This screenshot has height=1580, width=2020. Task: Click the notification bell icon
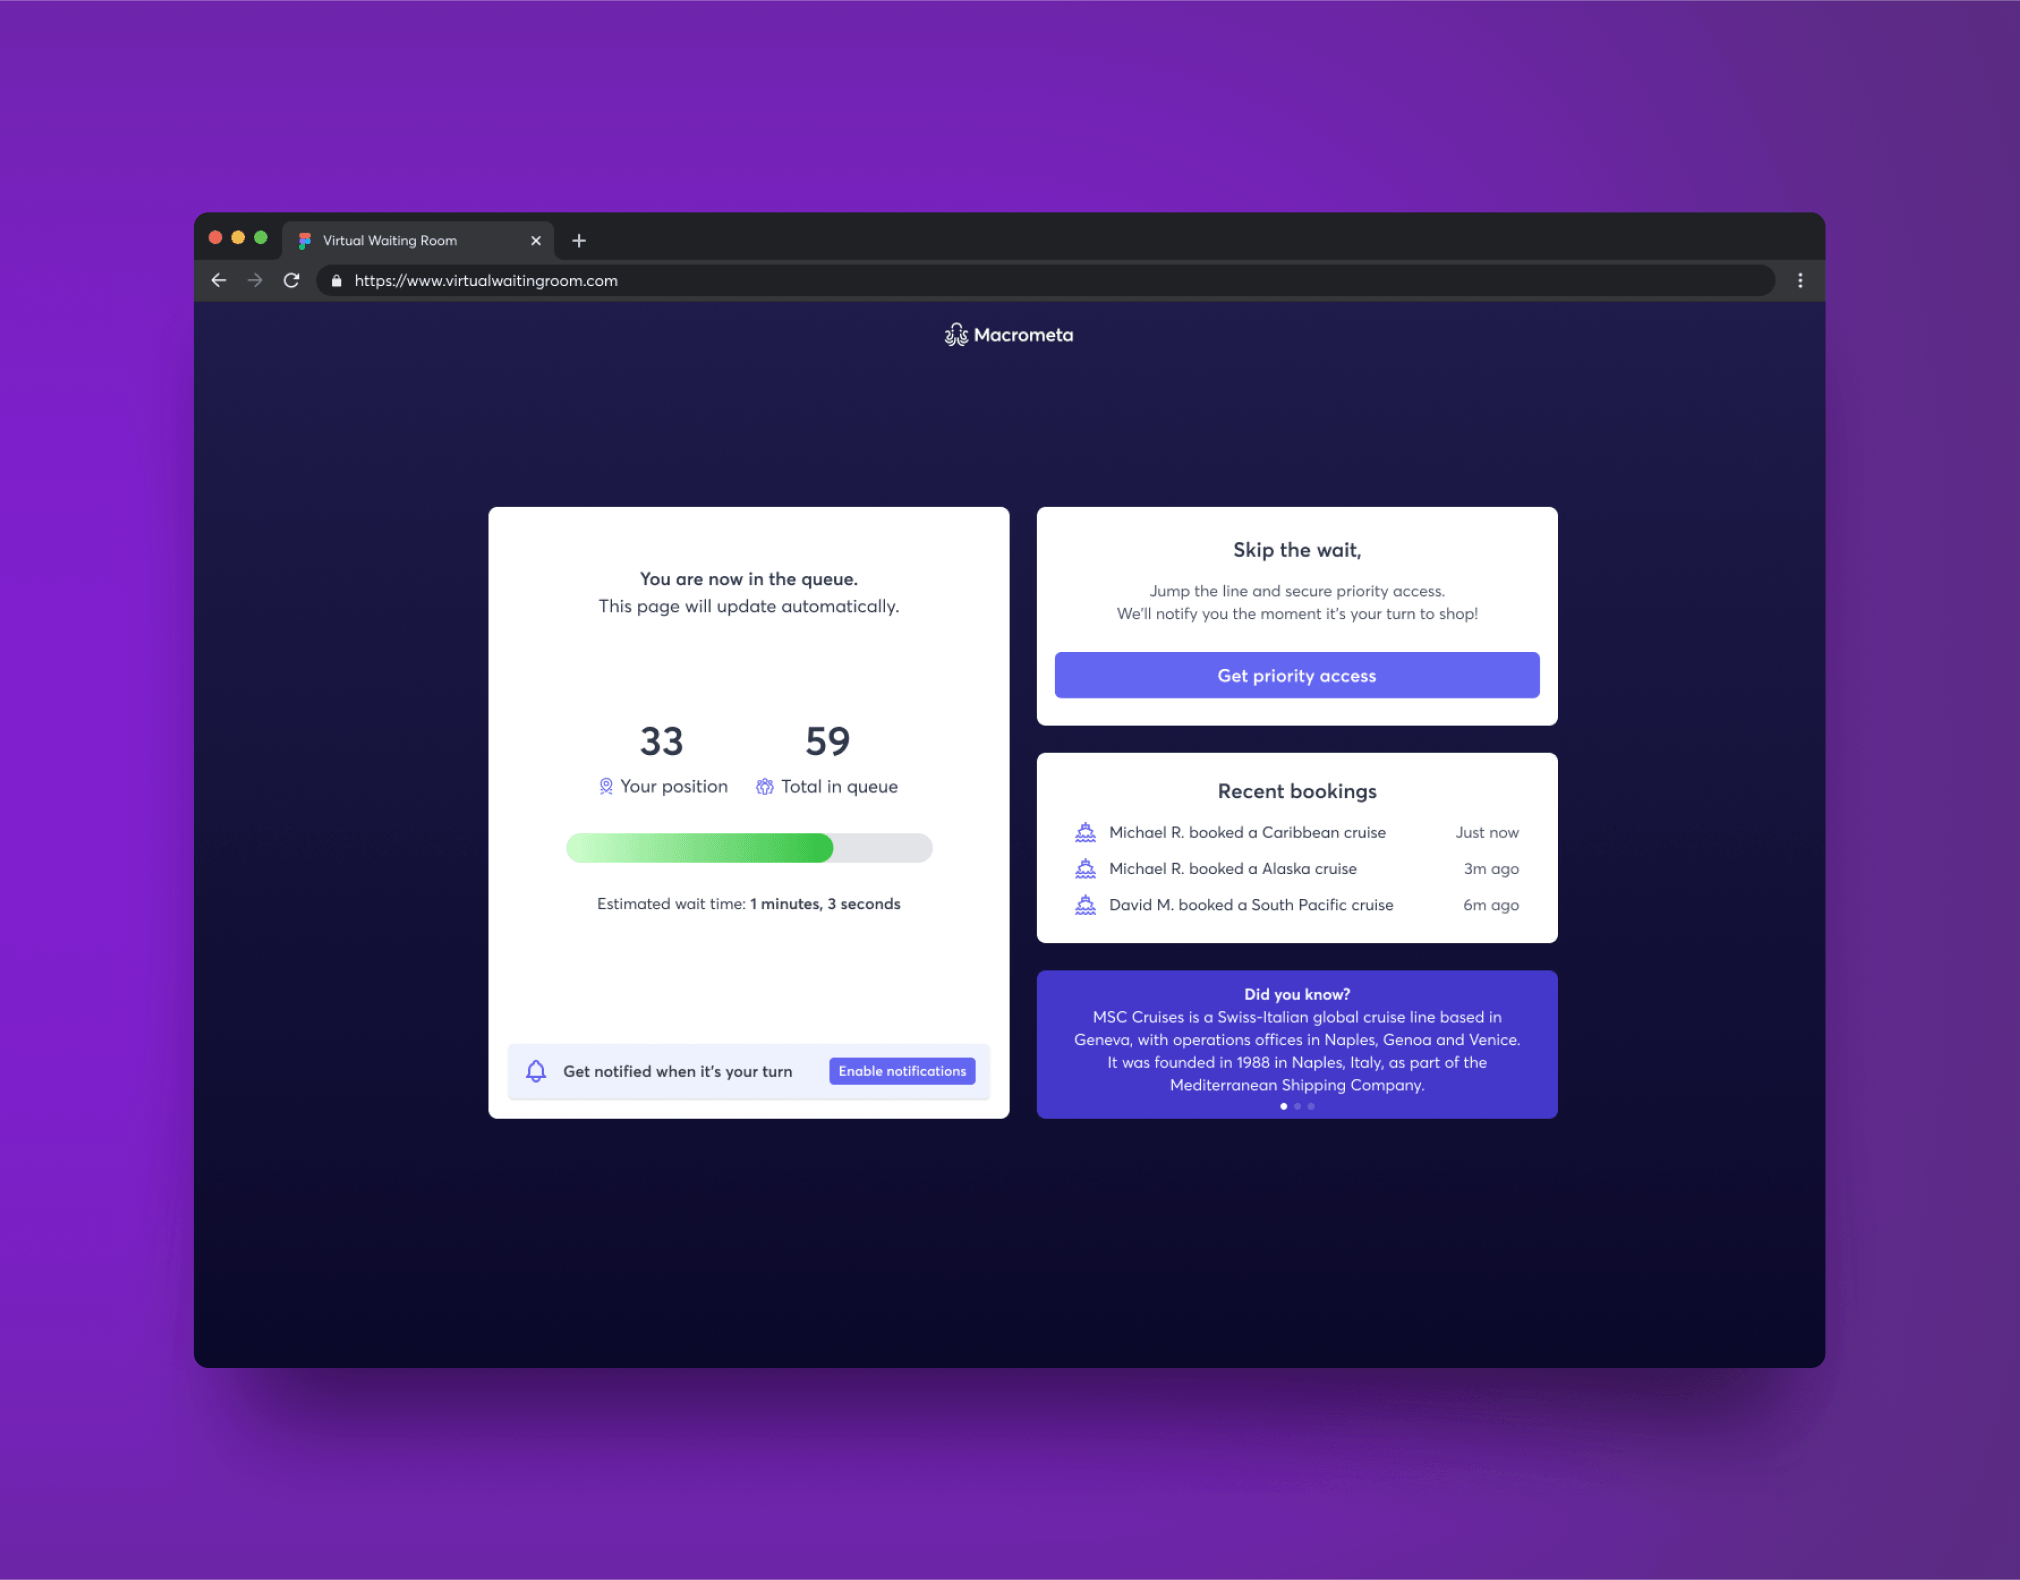pos(536,1071)
